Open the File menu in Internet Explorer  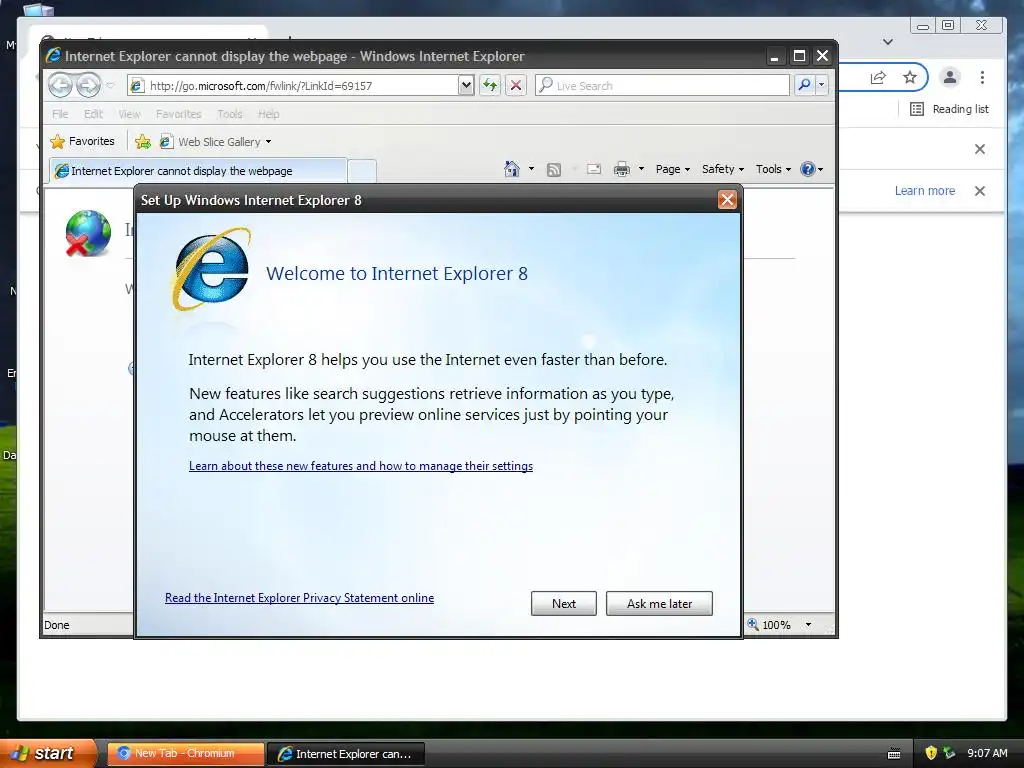coord(60,114)
